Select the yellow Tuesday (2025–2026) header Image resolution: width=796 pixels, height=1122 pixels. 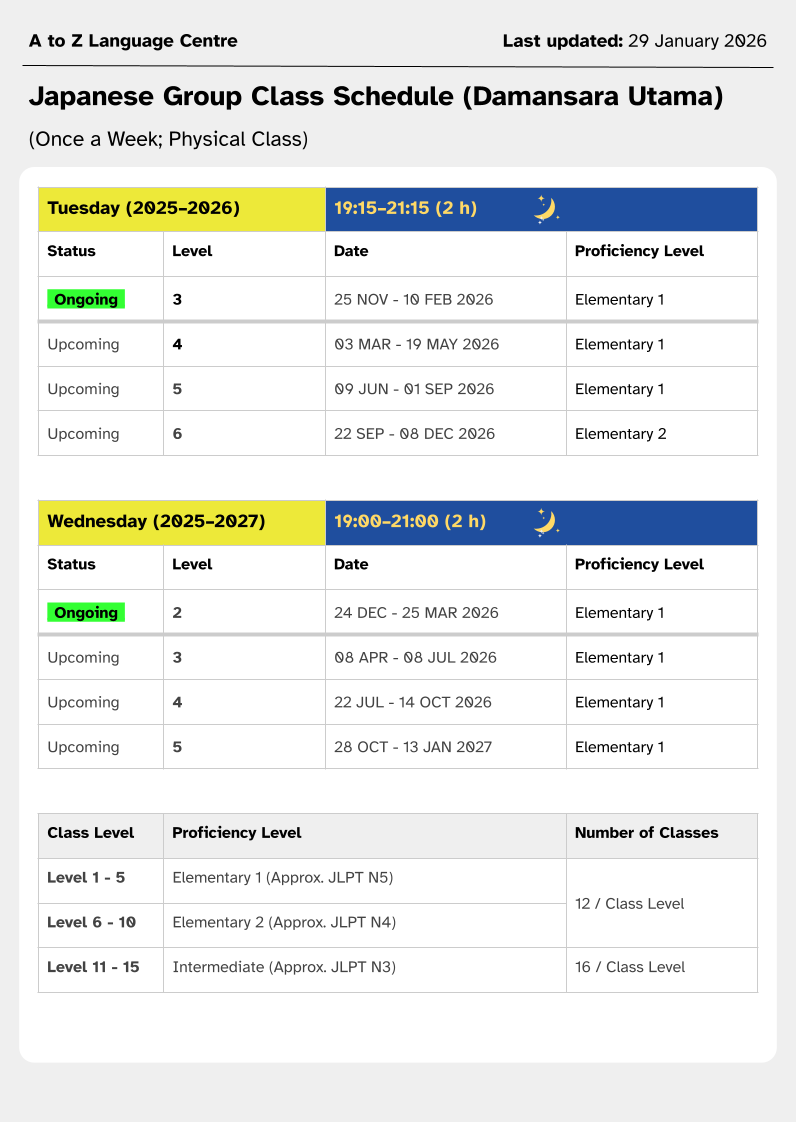144,209
